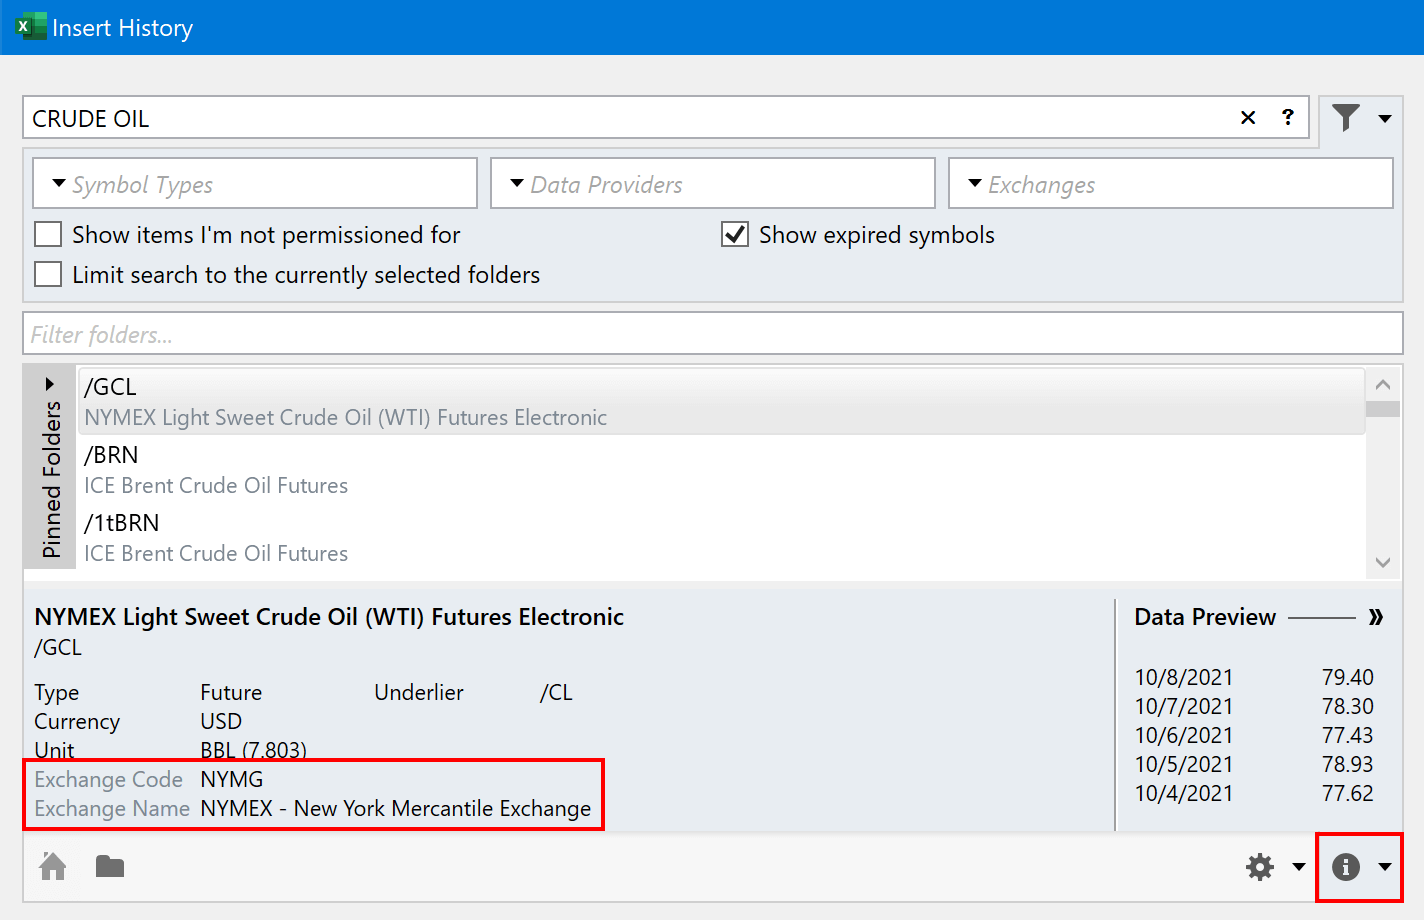Open search help question mark
This screenshot has width=1424, height=920.
click(x=1288, y=117)
